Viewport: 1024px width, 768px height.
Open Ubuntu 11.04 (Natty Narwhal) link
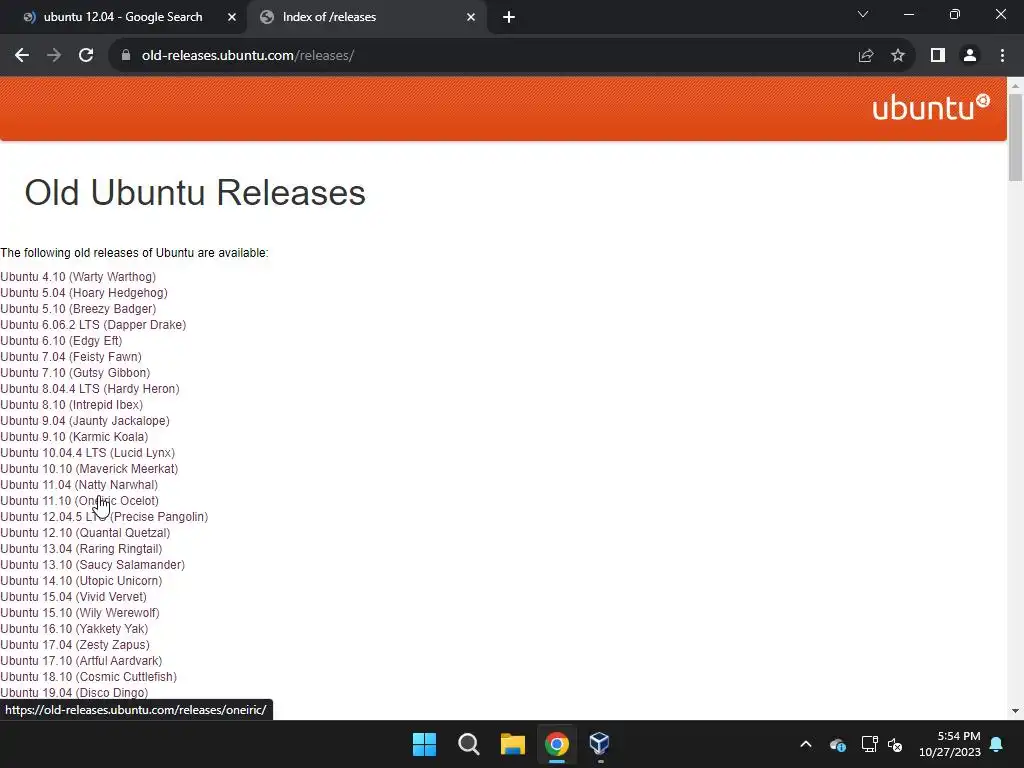pyautogui.click(x=79, y=485)
